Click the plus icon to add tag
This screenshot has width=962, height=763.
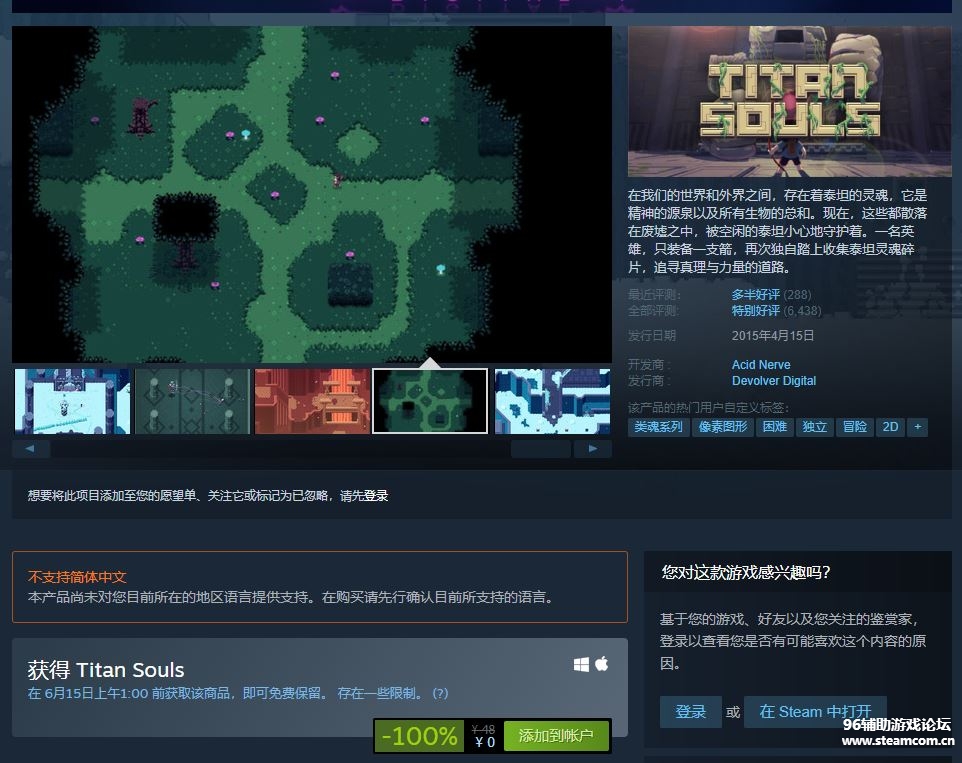pos(916,427)
